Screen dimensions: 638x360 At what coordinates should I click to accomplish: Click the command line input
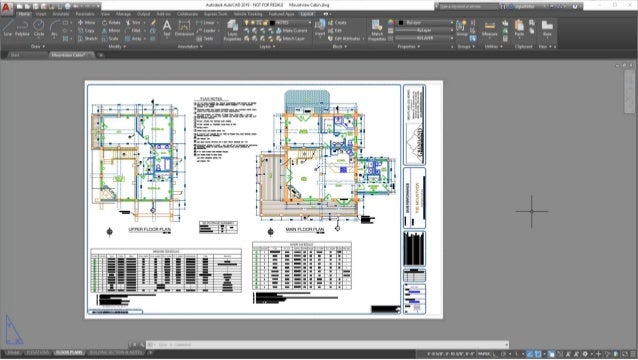(327, 345)
